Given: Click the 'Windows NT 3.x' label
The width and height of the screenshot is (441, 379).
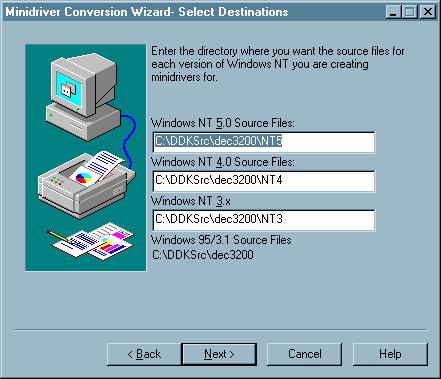Looking at the screenshot, I should point(191,201).
